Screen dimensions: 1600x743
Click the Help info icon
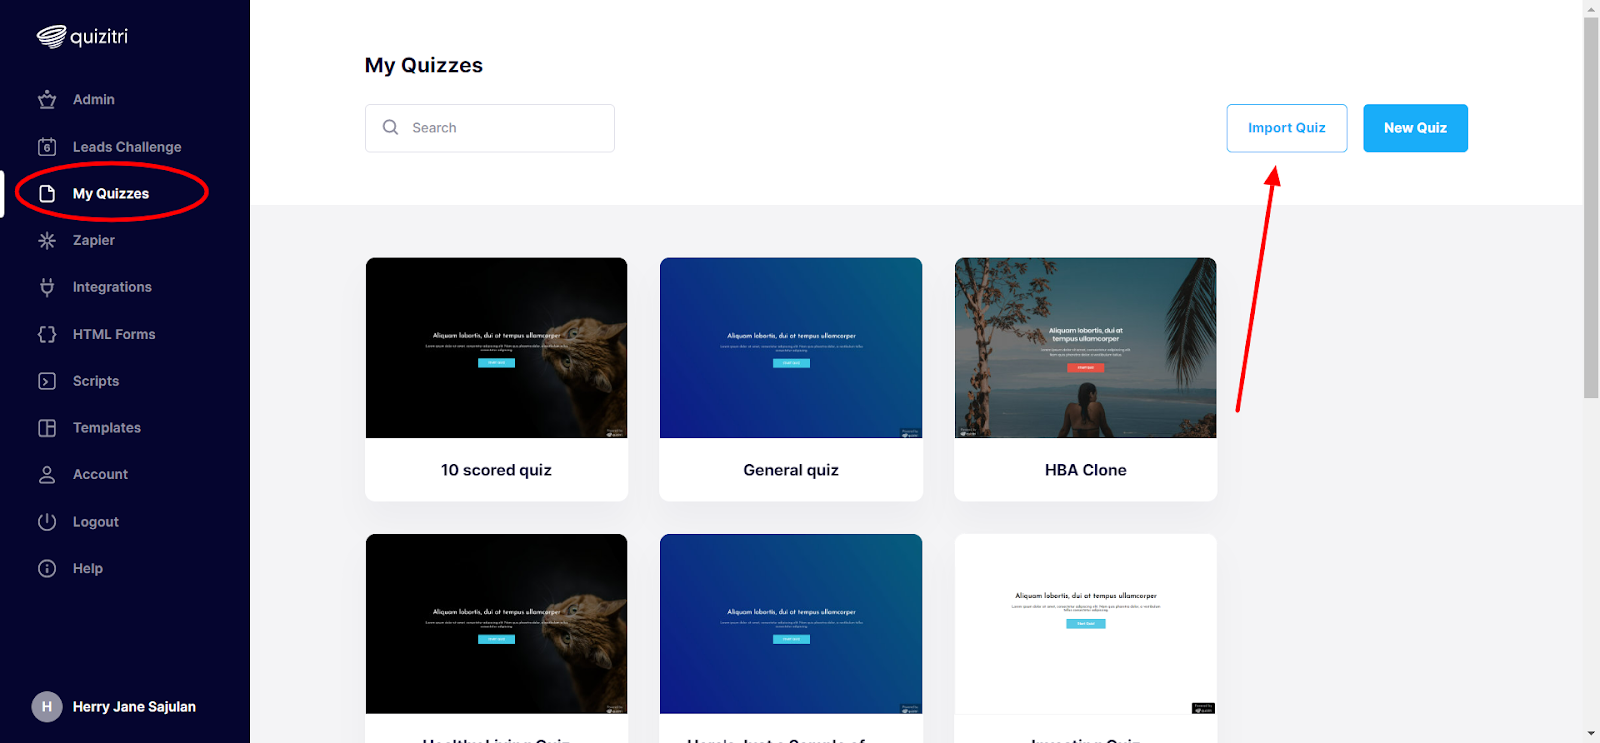tap(47, 569)
